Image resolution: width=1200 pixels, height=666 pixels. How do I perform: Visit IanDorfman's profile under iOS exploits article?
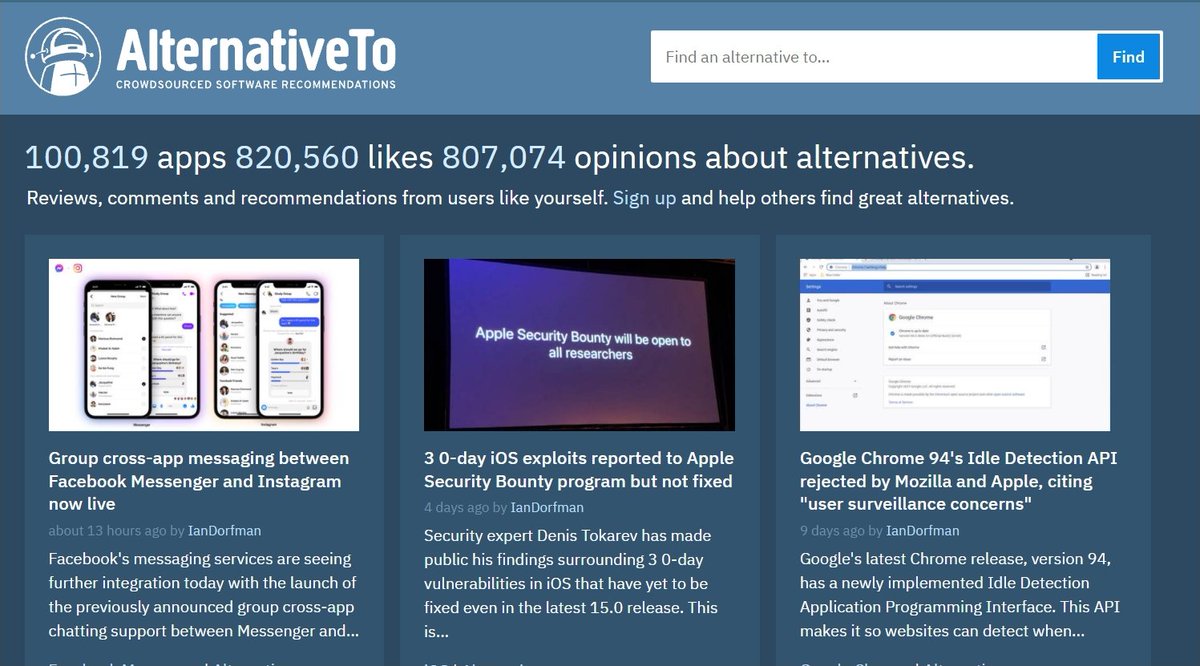point(547,508)
